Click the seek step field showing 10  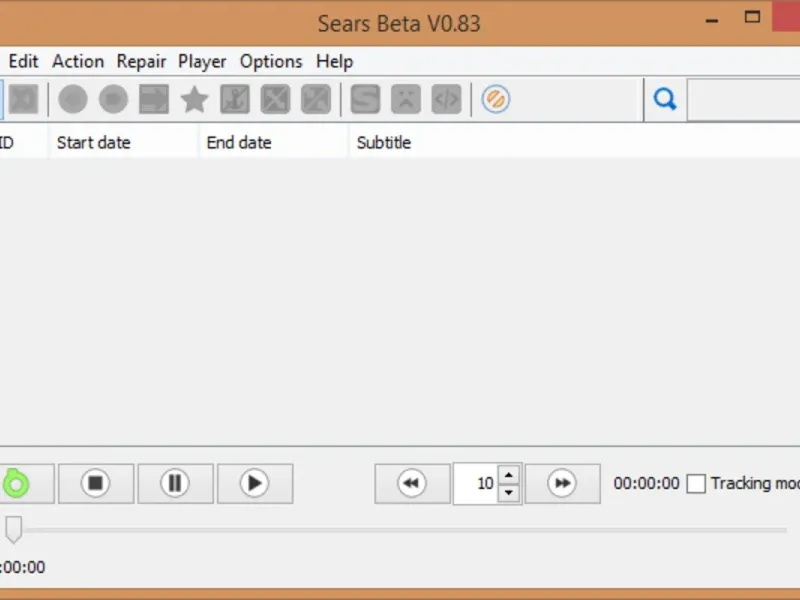[x=476, y=483]
